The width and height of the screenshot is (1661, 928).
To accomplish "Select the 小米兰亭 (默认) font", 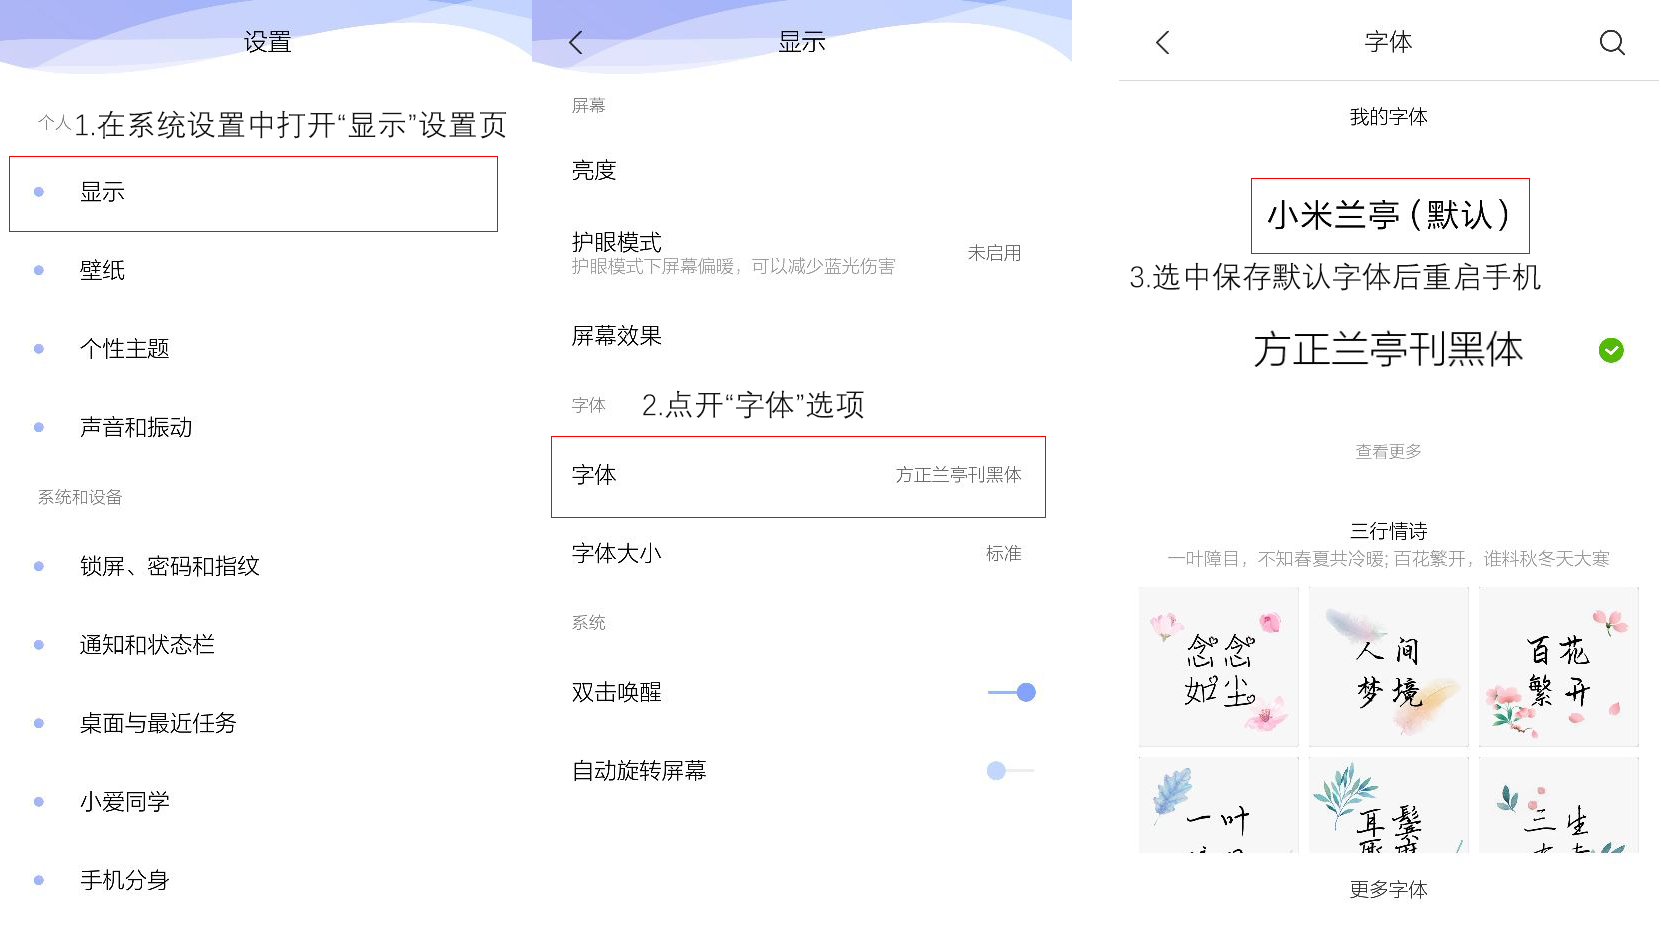I will tap(1390, 215).
